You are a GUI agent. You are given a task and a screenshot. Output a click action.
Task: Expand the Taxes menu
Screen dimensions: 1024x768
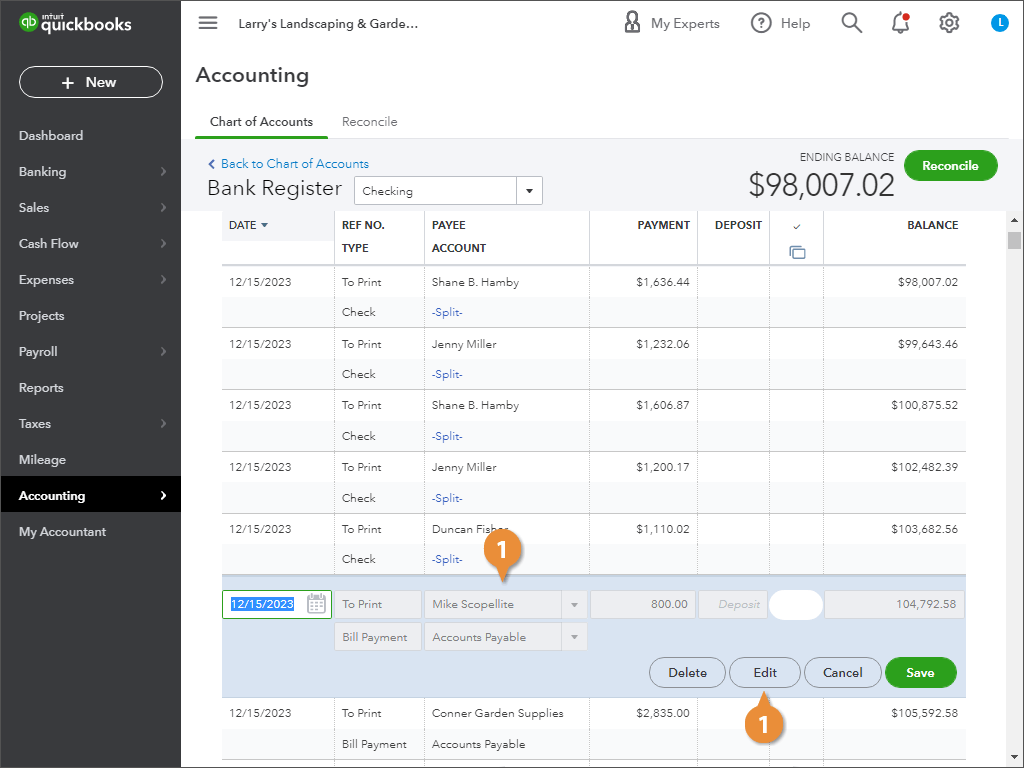(x=91, y=424)
